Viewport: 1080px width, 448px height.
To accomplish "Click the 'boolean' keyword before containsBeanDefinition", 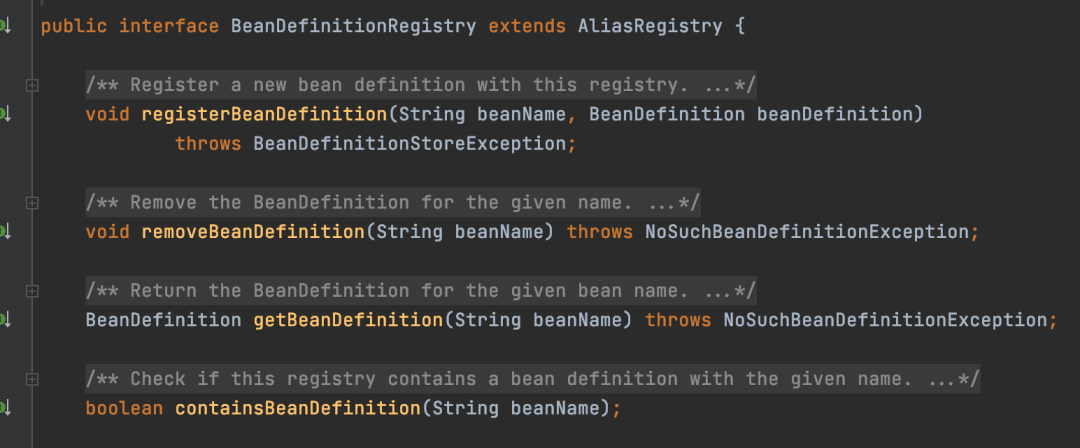I will point(124,409).
